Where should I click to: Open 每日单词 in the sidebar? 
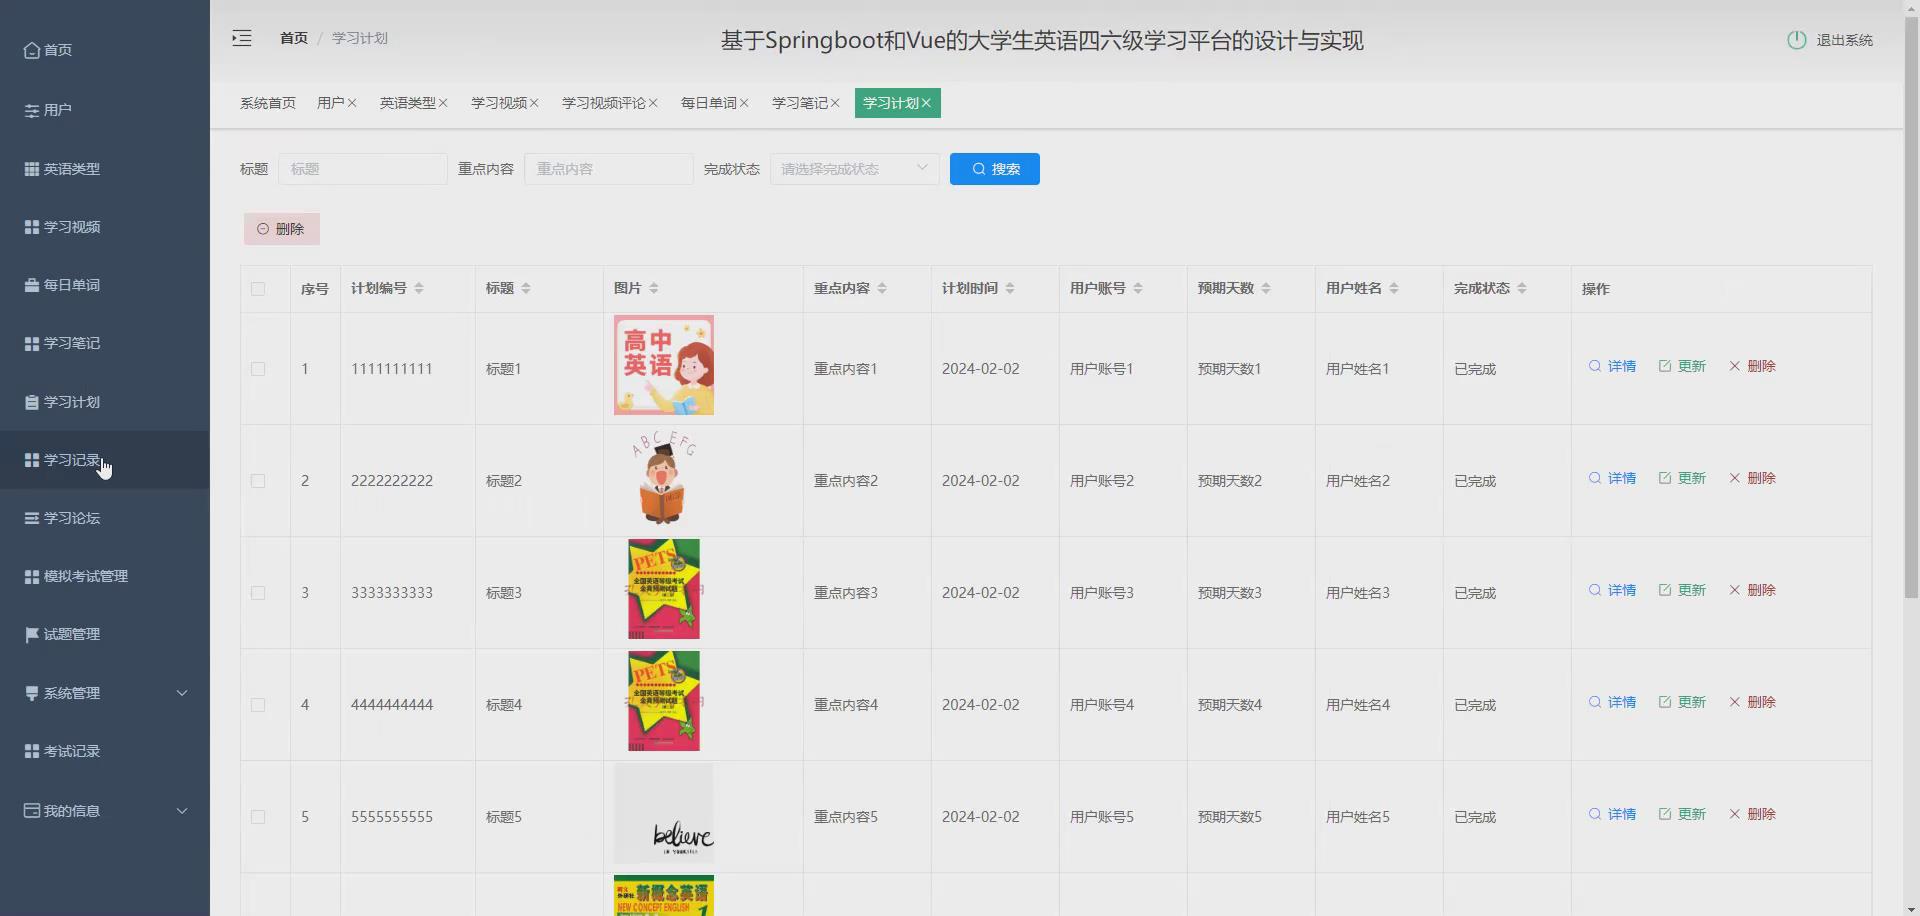(x=105, y=285)
